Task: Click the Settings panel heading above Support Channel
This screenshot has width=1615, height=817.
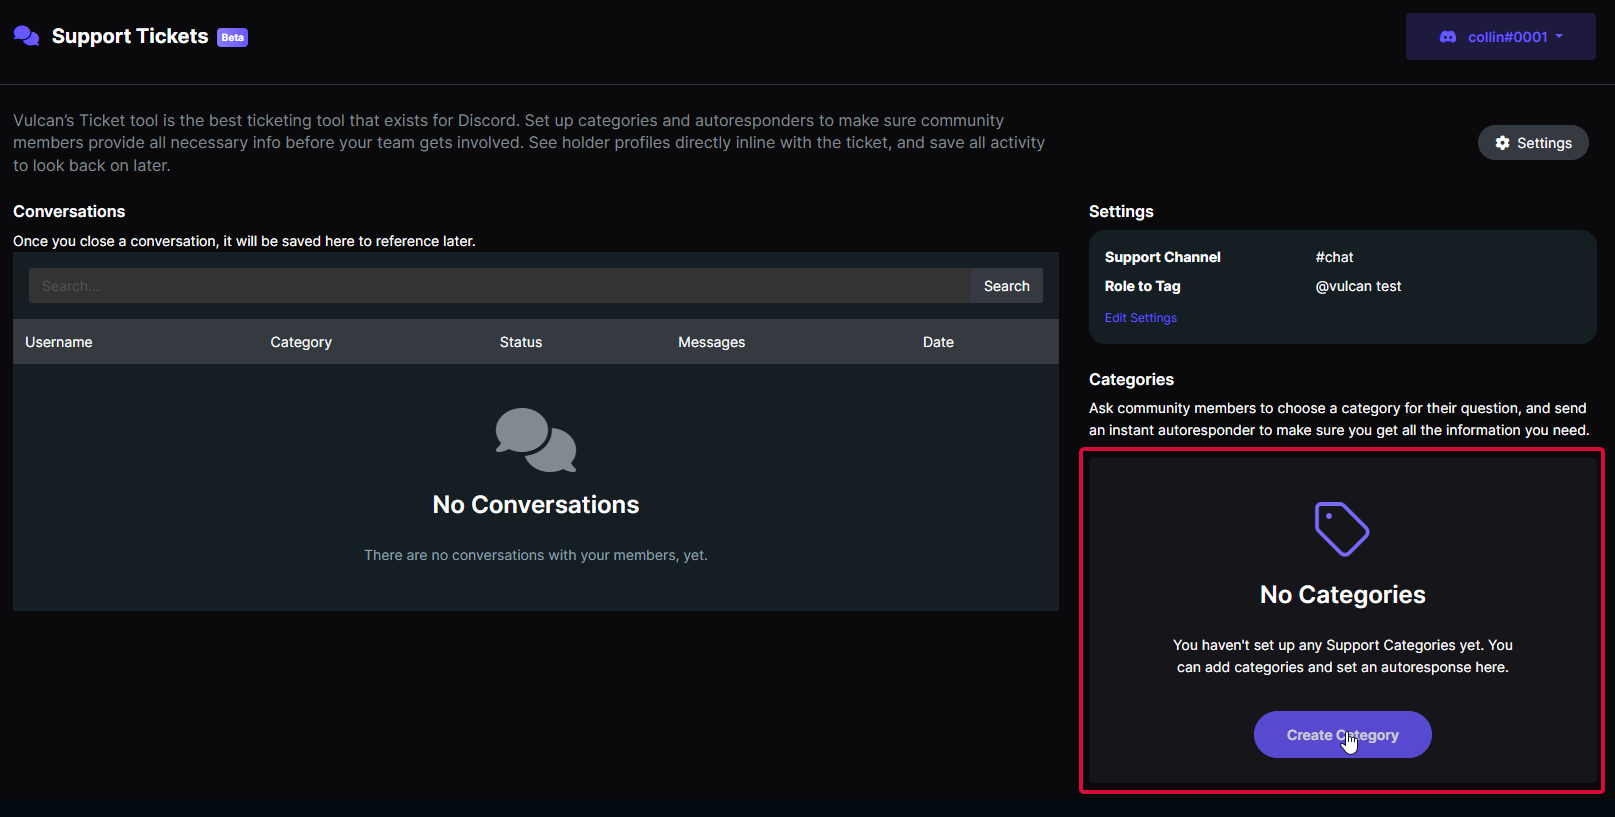Action: click(1121, 211)
